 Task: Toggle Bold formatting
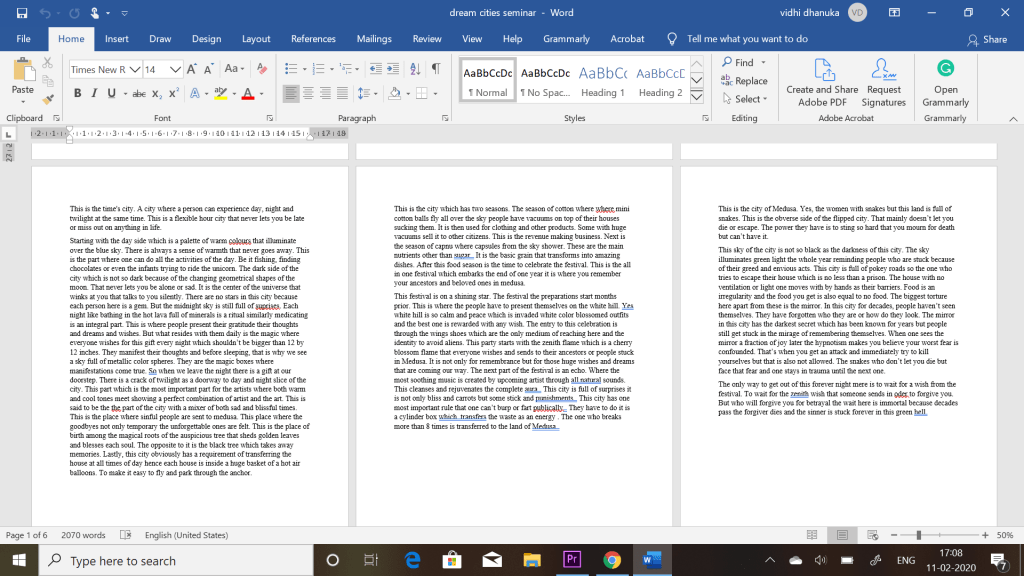coord(78,93)
